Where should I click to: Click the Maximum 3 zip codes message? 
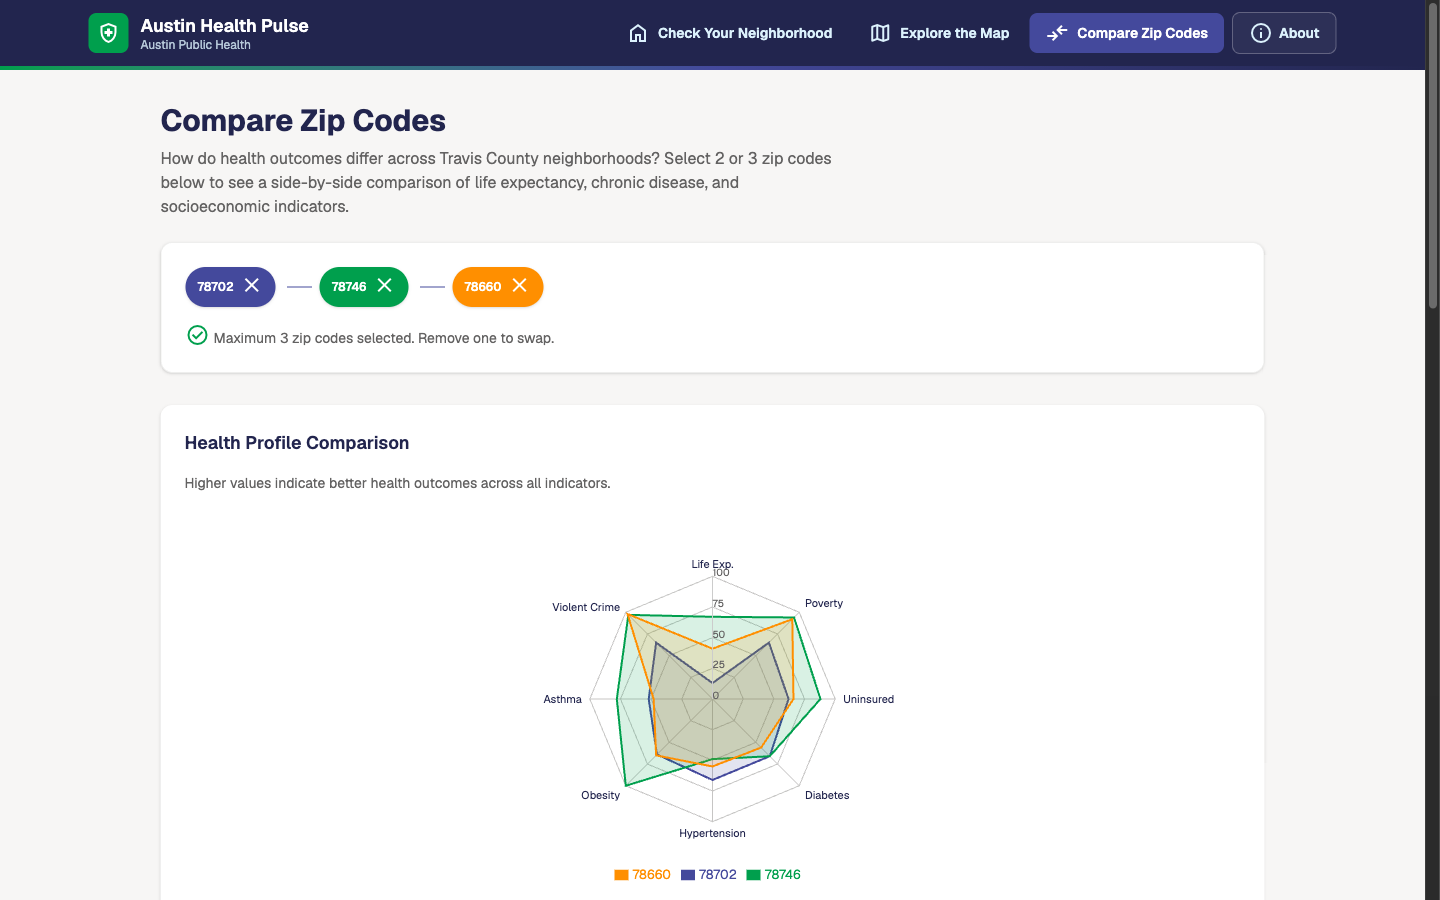384,338
